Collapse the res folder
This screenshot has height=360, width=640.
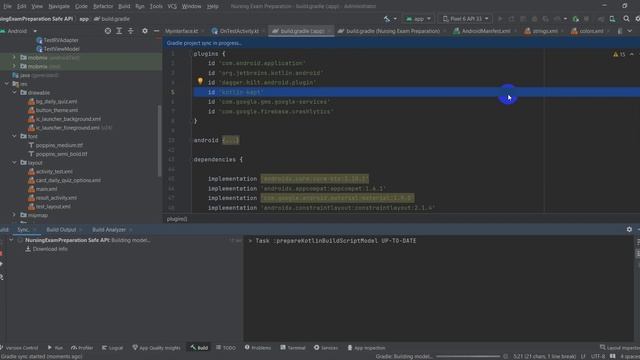click(x=7, y=84)
